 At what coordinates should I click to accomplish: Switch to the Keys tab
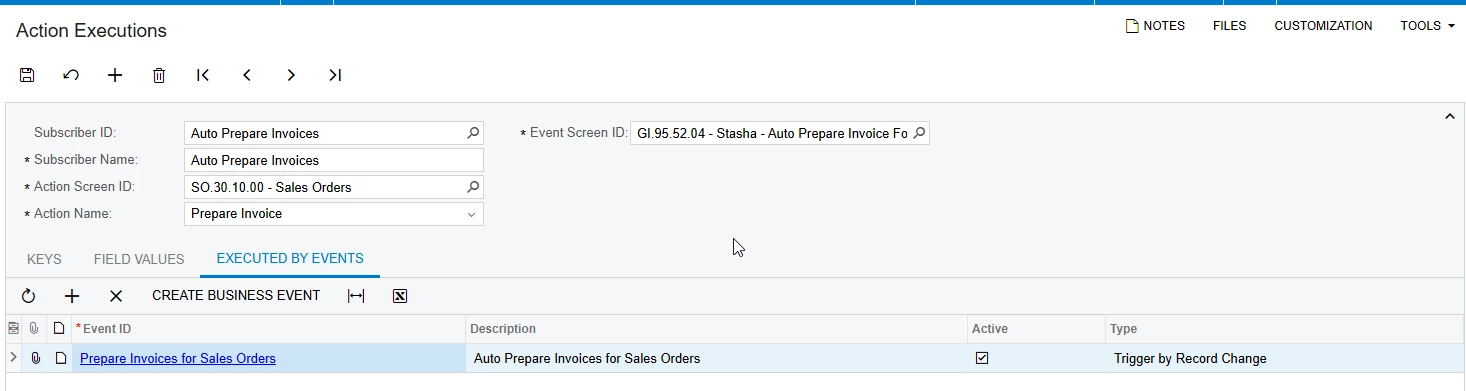(44, 259)
